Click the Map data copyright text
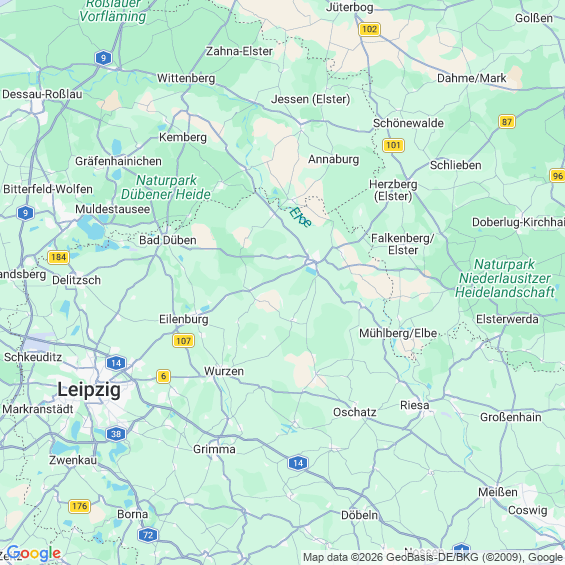 [x=433, y=557]
